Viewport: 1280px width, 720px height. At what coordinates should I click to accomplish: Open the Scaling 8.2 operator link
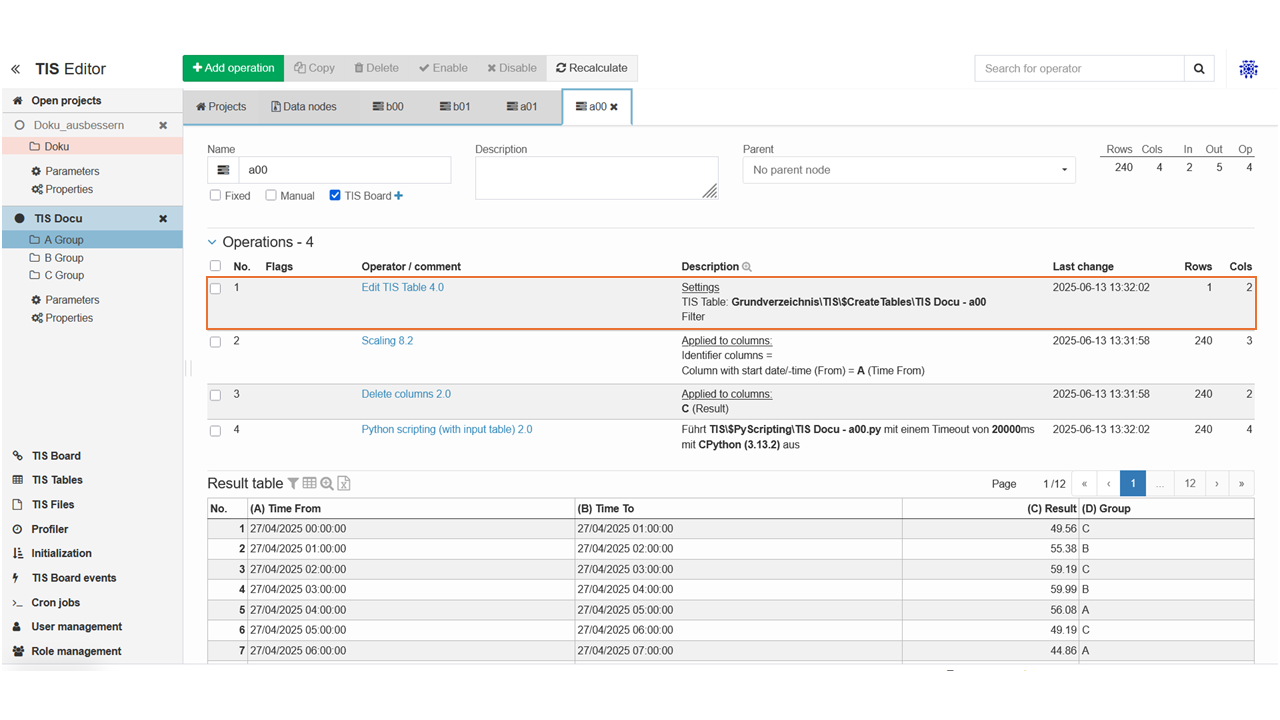click(x=387, y=341)
